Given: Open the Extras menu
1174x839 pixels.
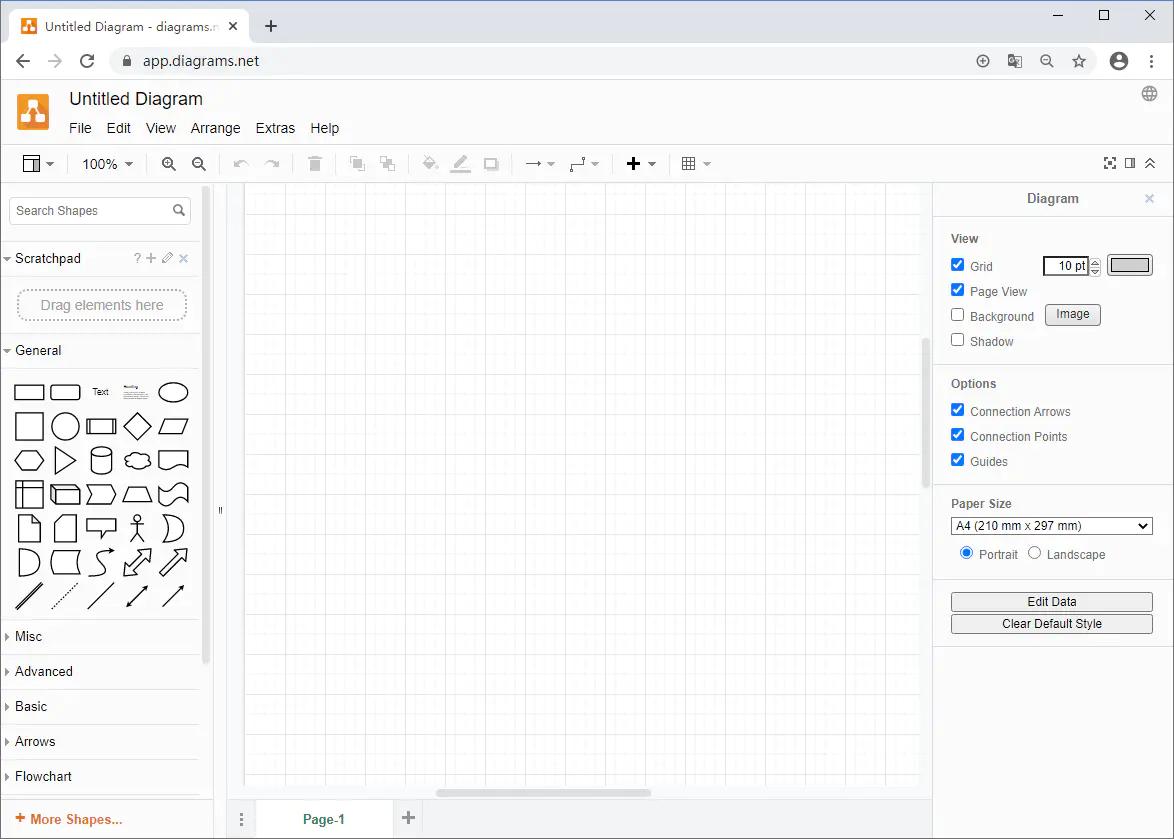Looking at the screenshot, I should pyautogui.click(x=275, y=128).
